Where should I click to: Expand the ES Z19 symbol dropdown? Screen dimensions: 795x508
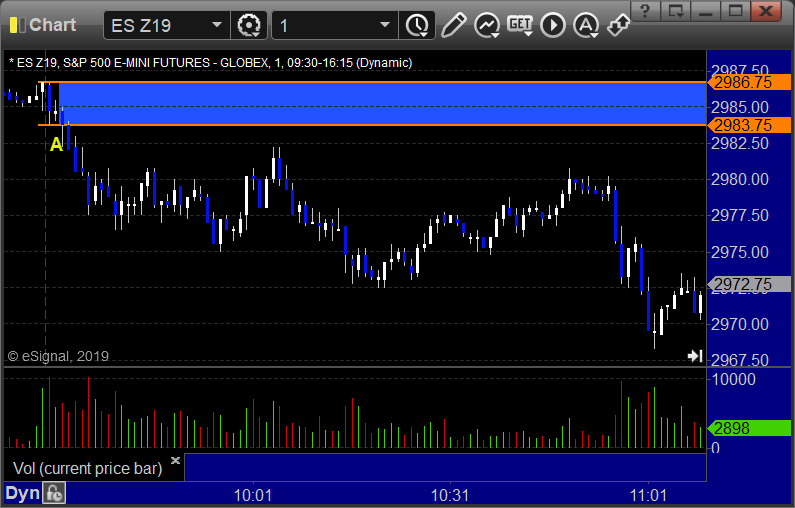[216, 25]
